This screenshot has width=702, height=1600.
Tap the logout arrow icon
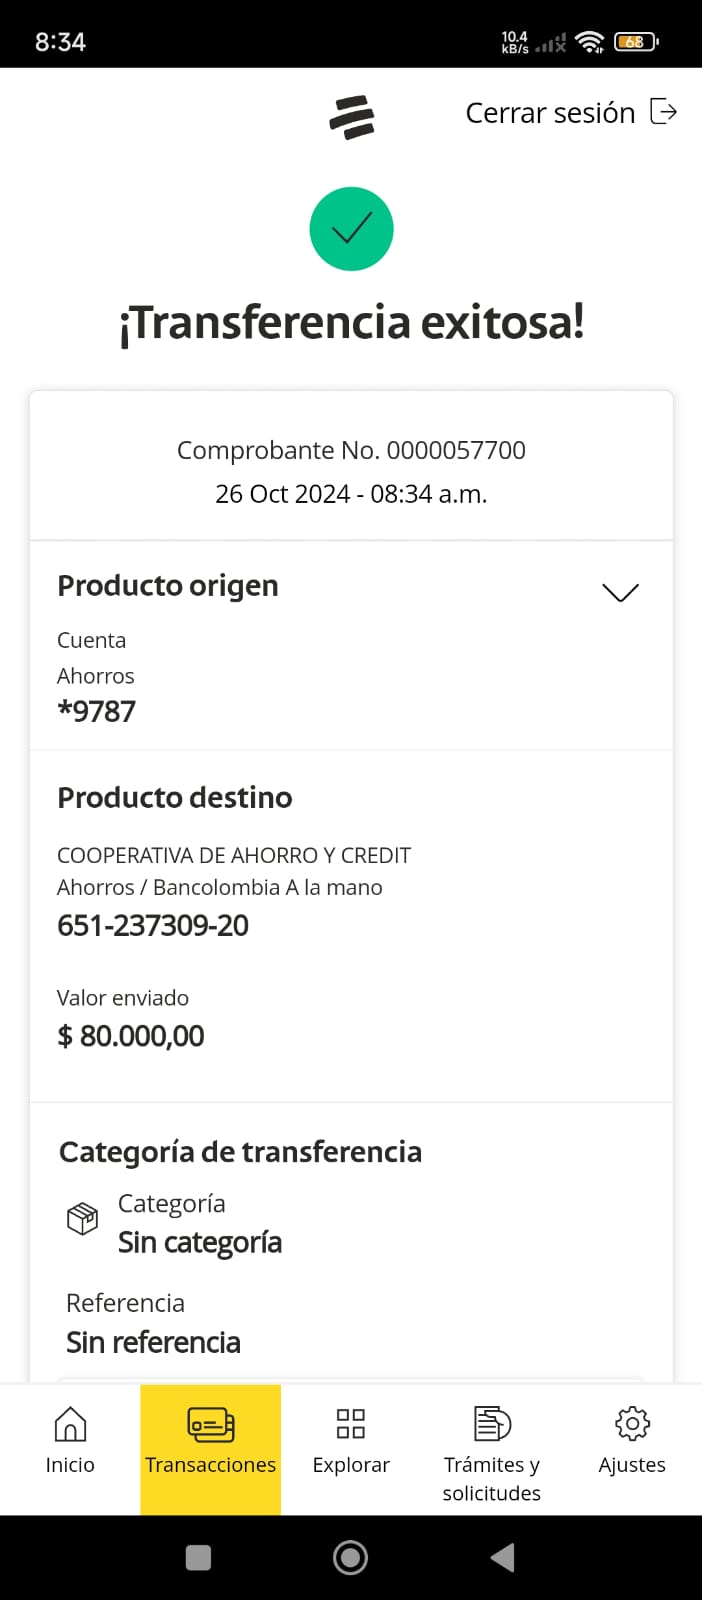663,111
